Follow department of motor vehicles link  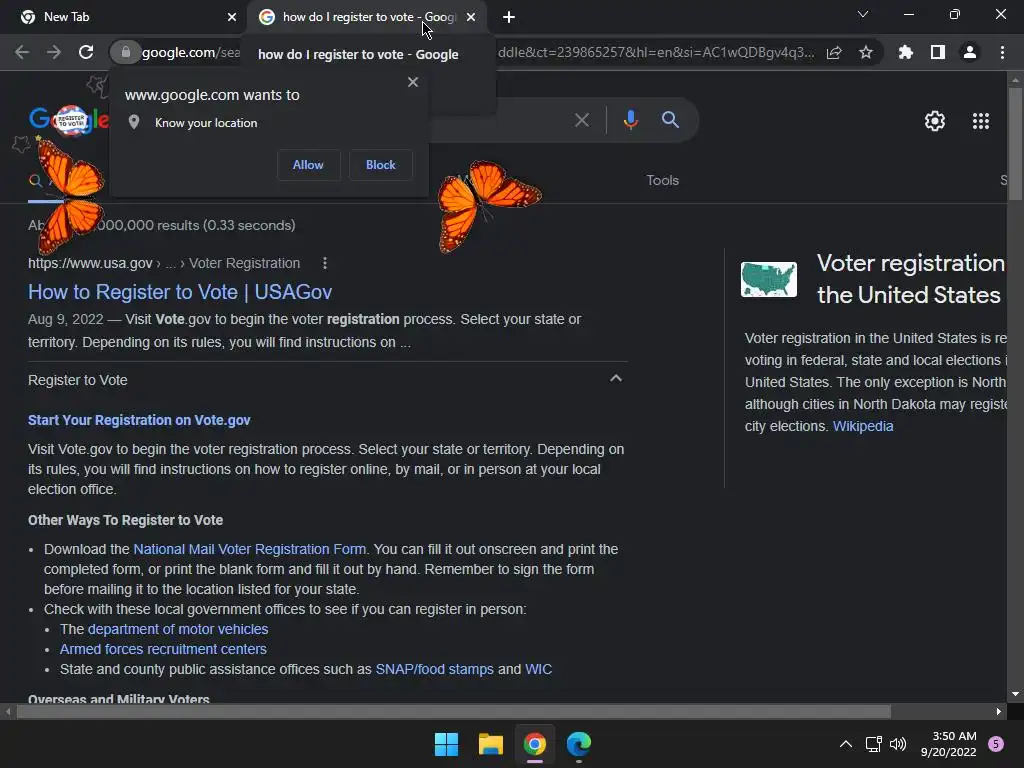pos(178,629)
